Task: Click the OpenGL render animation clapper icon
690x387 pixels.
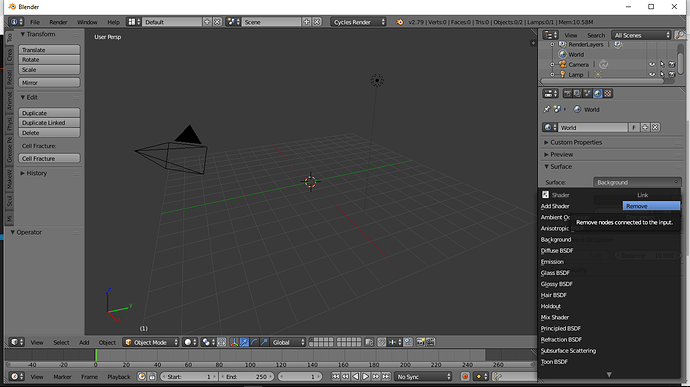Action: coord(430,342)
